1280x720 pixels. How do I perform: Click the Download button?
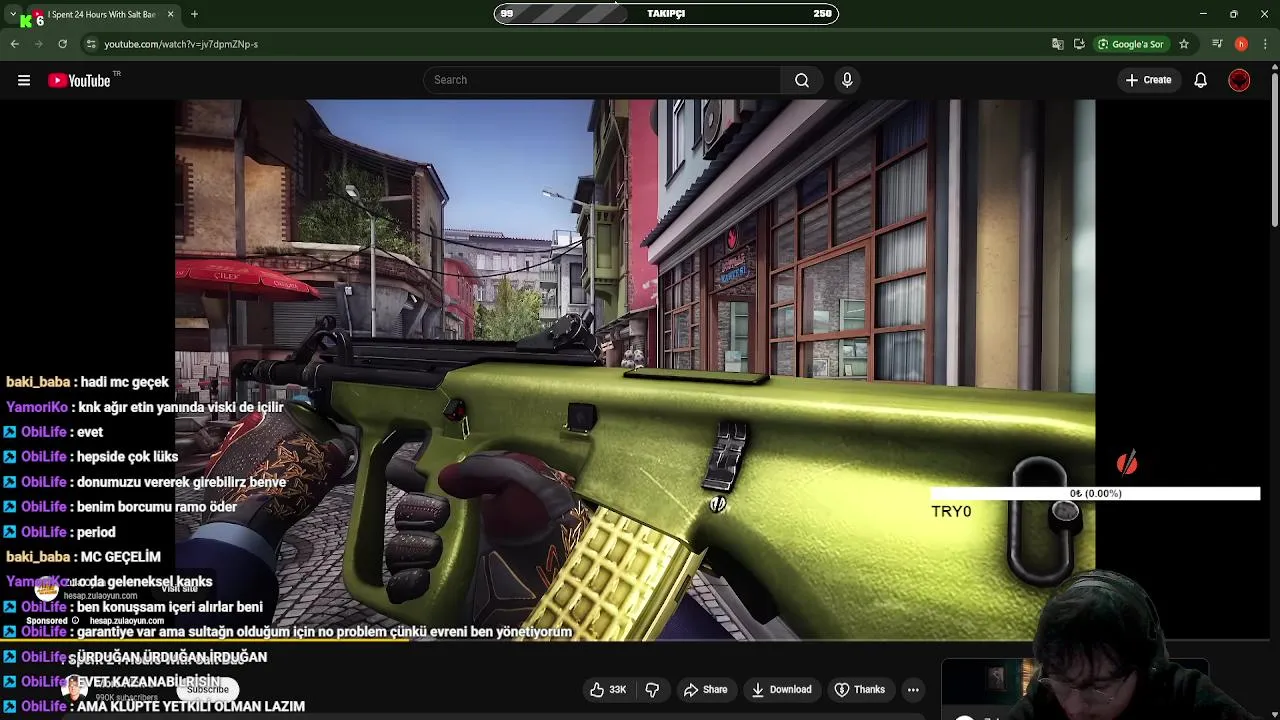point(781,690)
